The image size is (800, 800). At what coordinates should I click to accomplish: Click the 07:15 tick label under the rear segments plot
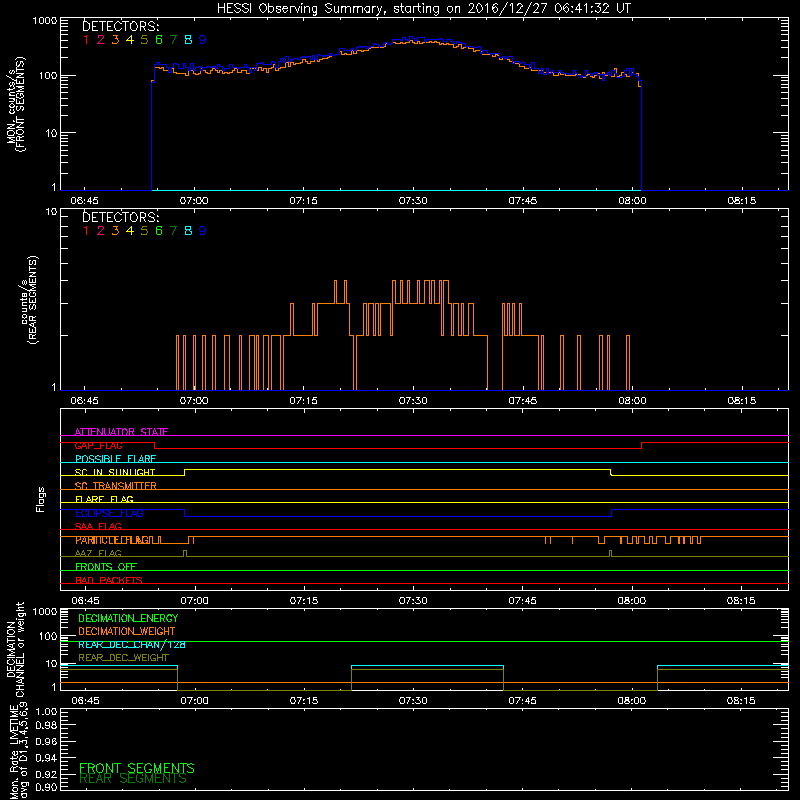[x=304, y=401]
